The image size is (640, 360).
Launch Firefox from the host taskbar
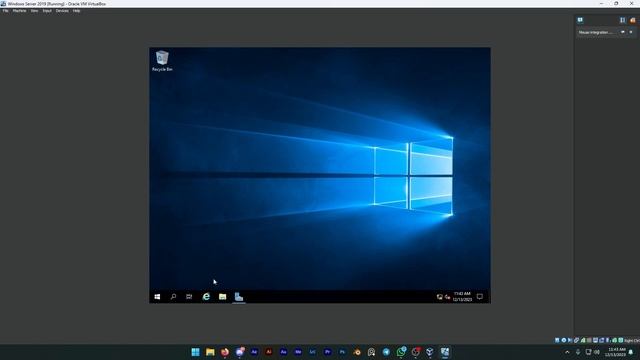click(x=225, y=352)
